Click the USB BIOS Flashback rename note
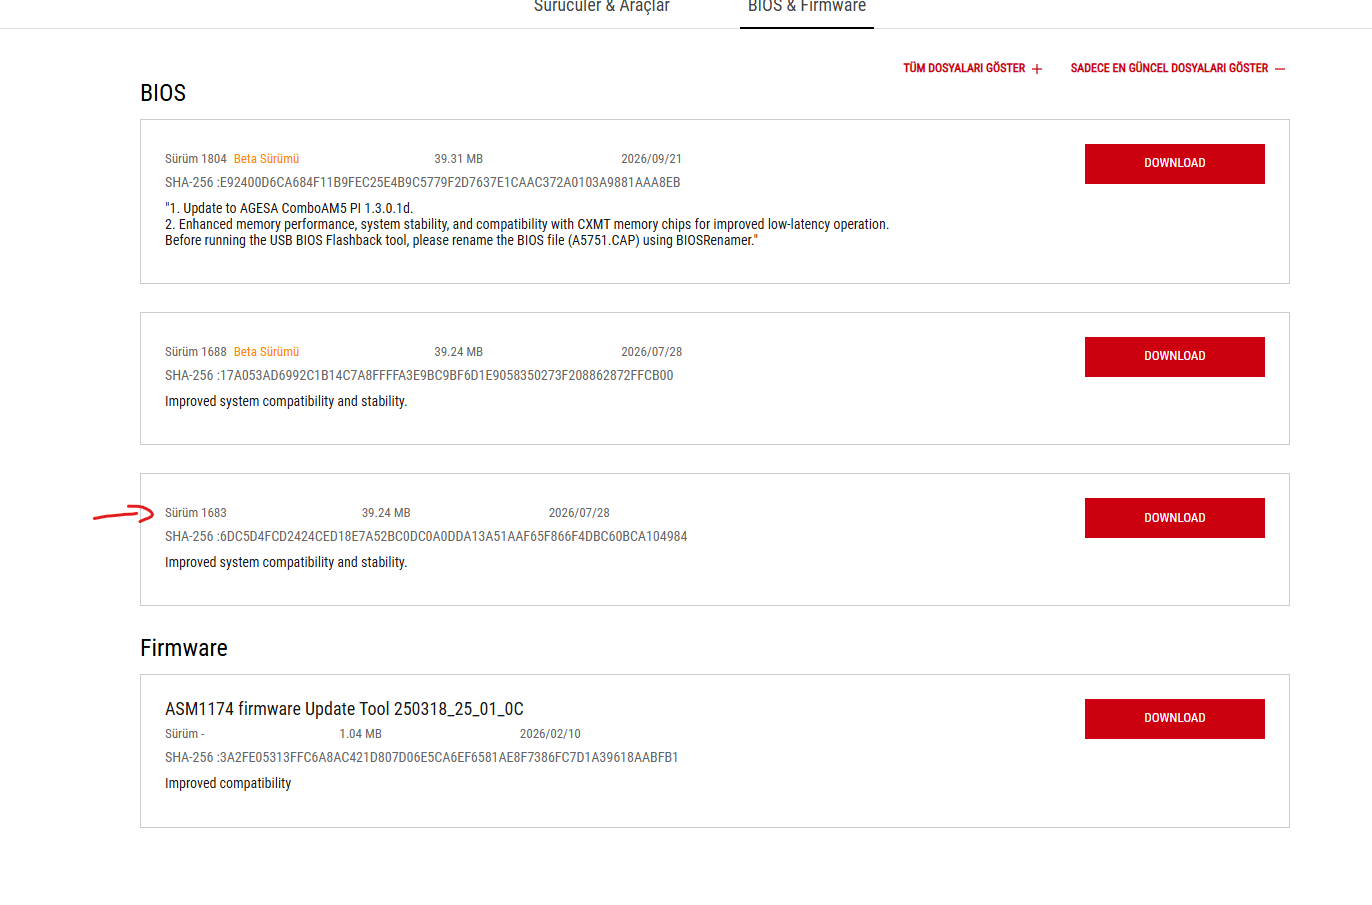 tap(462, 240)
